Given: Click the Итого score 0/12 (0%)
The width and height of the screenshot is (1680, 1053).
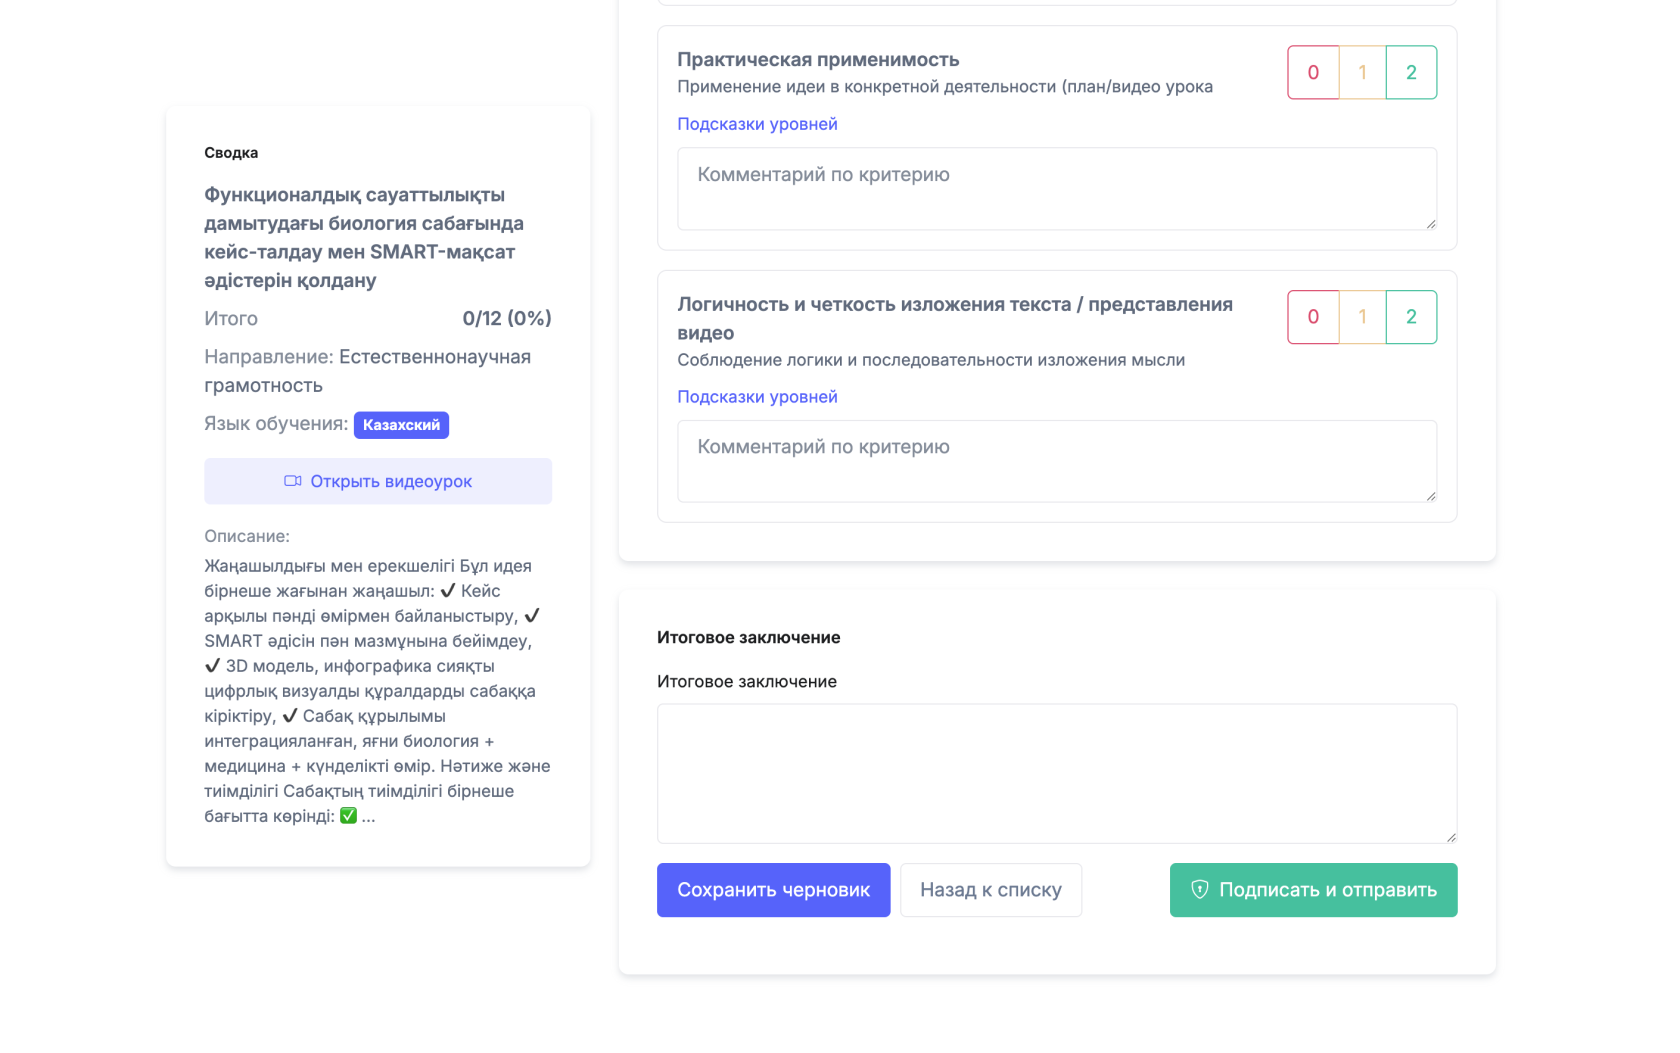Looking at the screenshot, I should [506, 318].
